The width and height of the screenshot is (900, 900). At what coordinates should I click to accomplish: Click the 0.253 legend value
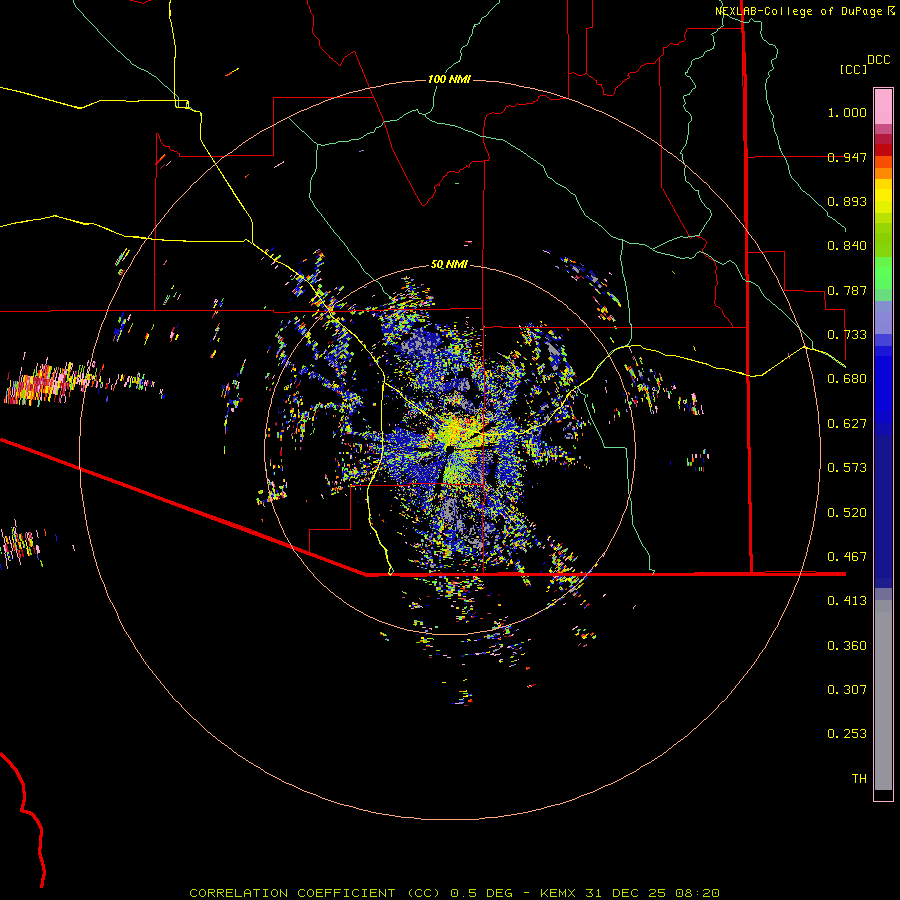tap(847, 734)
